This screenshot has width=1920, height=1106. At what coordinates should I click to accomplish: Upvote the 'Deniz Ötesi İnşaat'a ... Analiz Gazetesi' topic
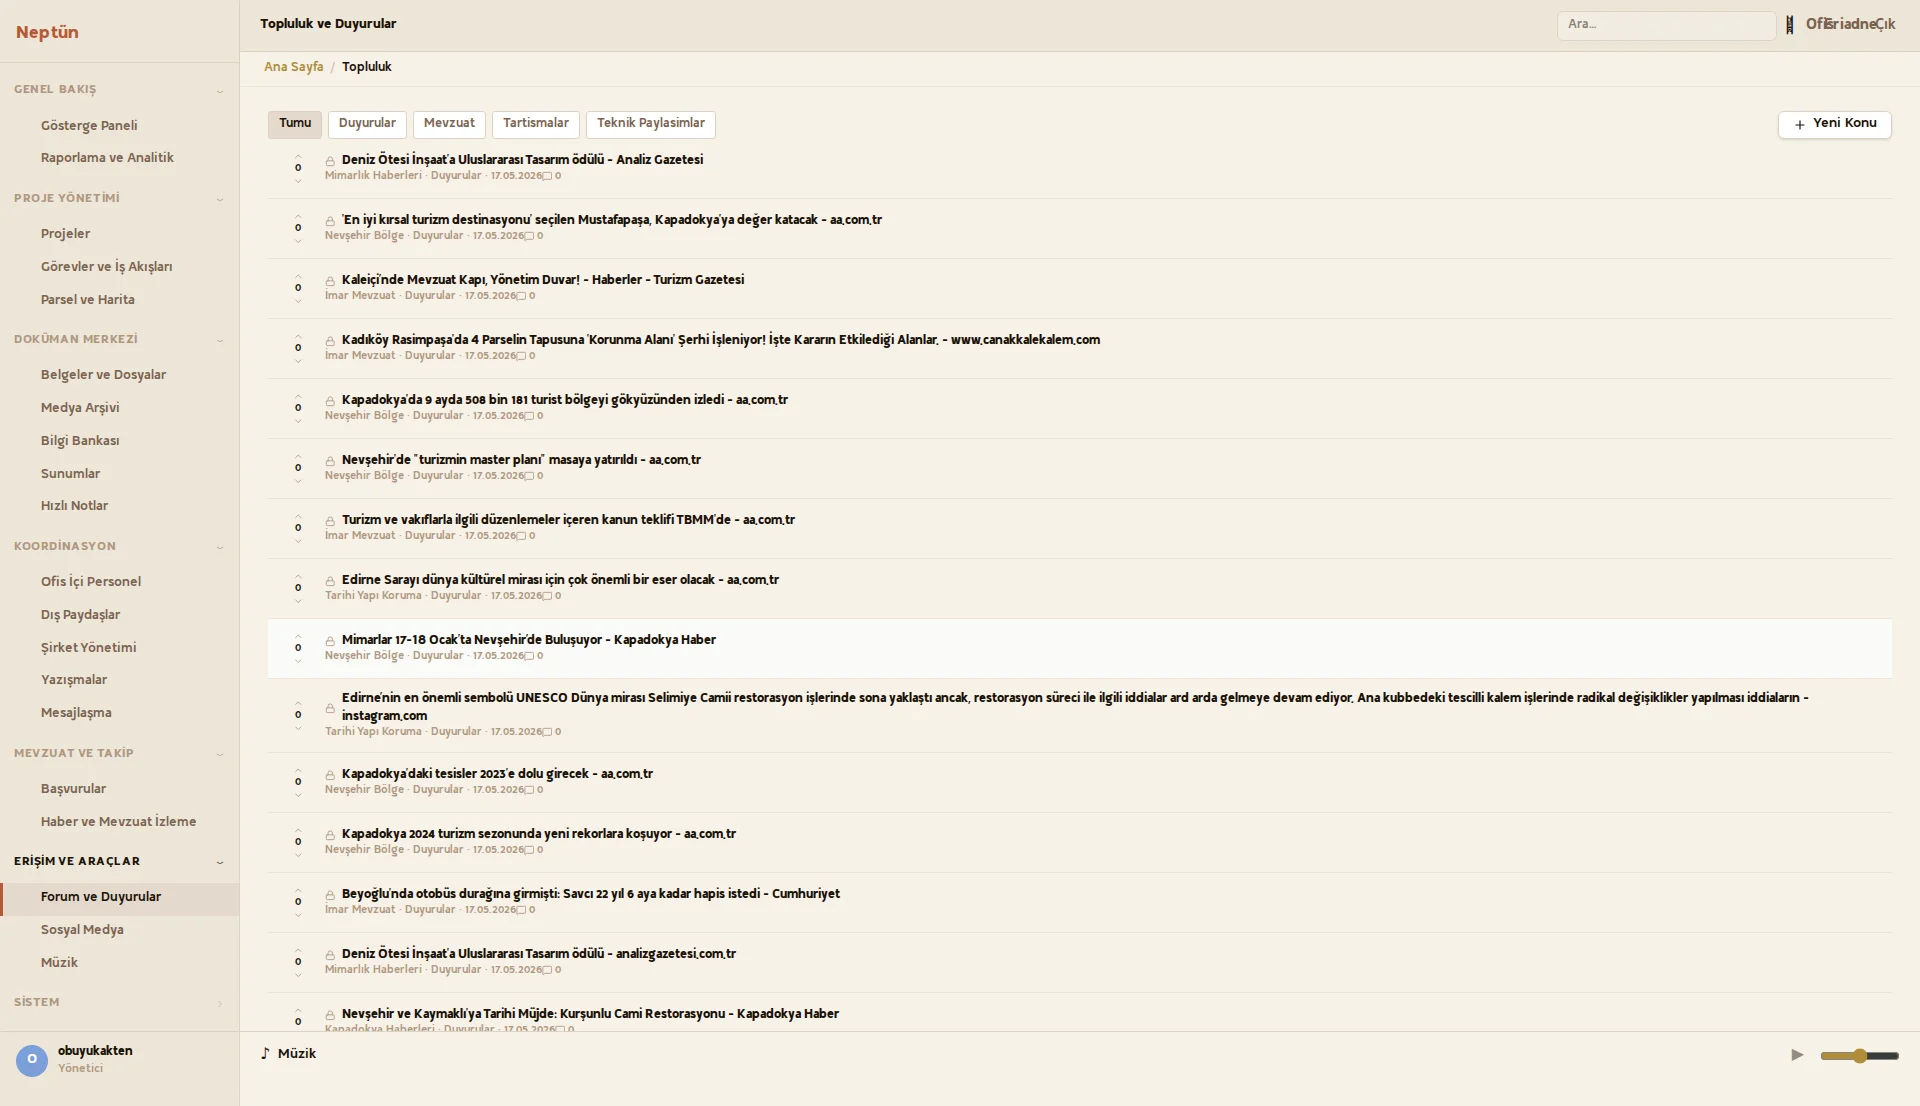point(298,156)
